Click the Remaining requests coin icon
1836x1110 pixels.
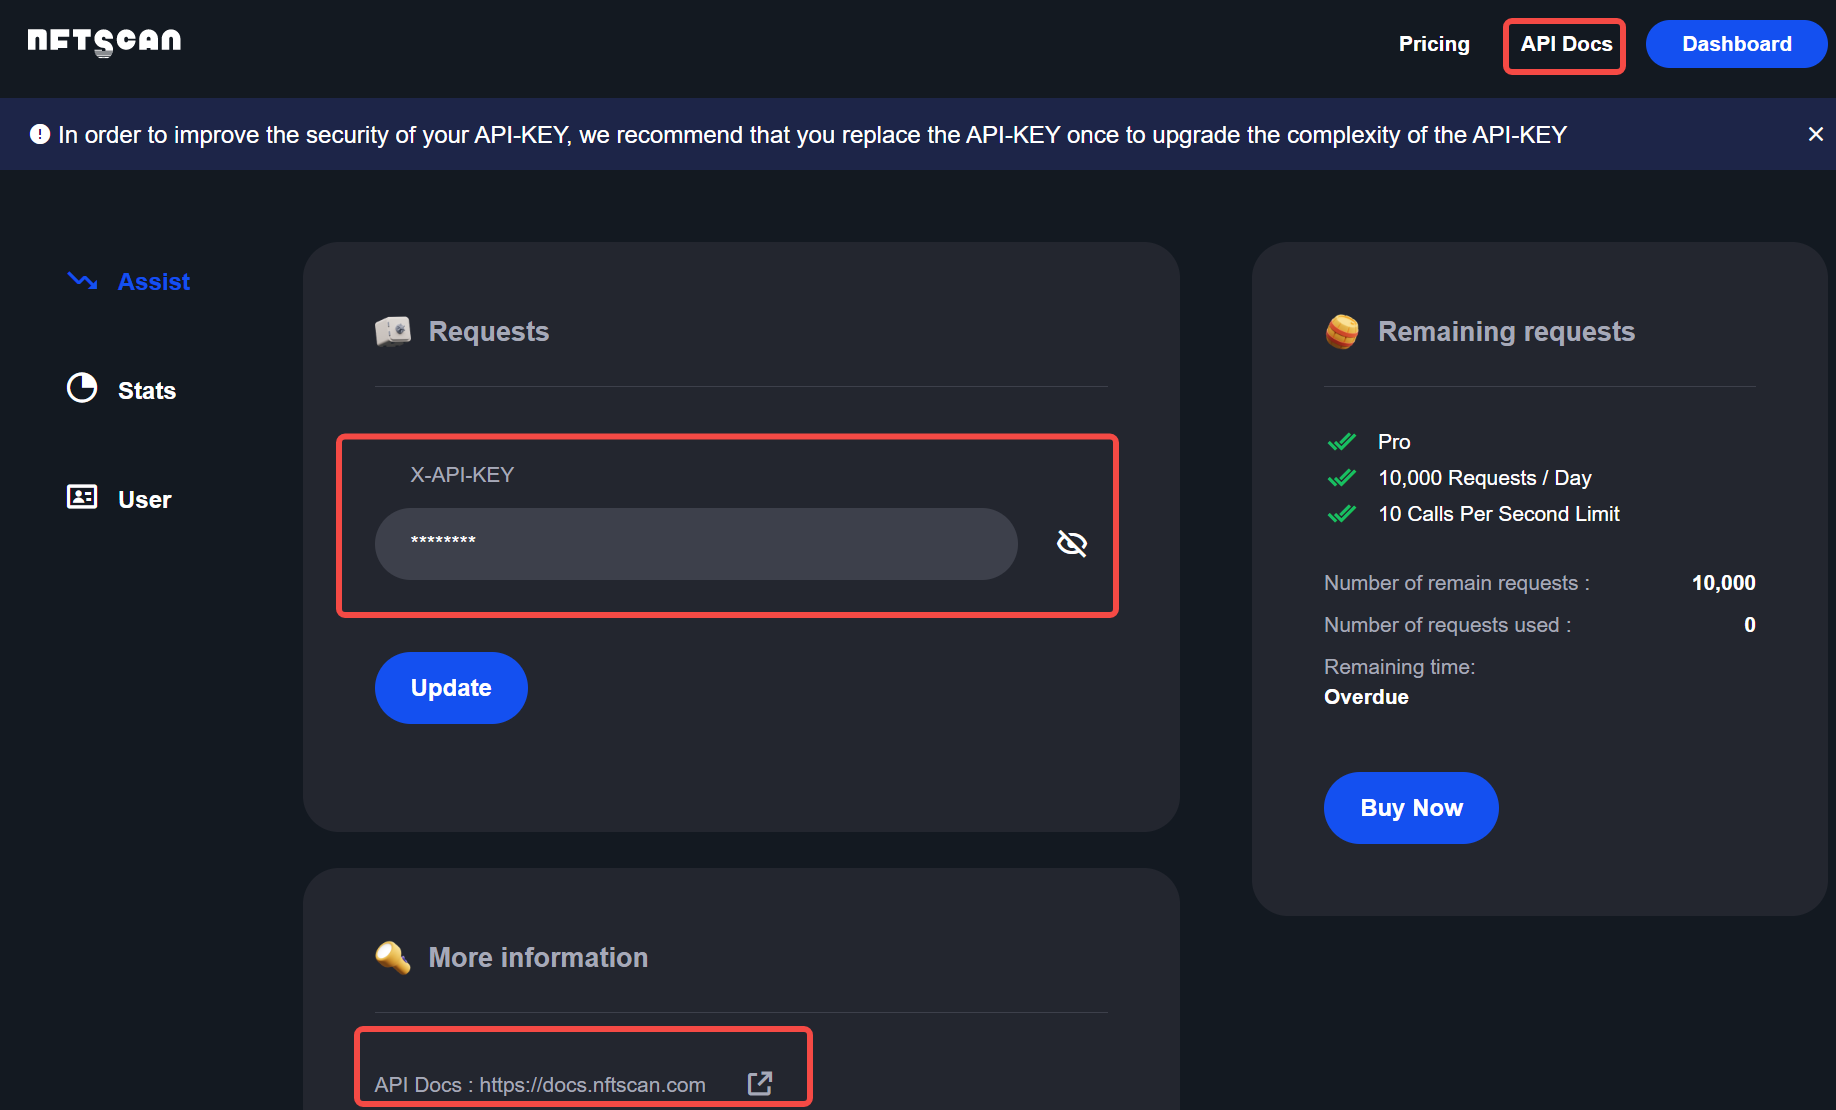[1342, 331]
